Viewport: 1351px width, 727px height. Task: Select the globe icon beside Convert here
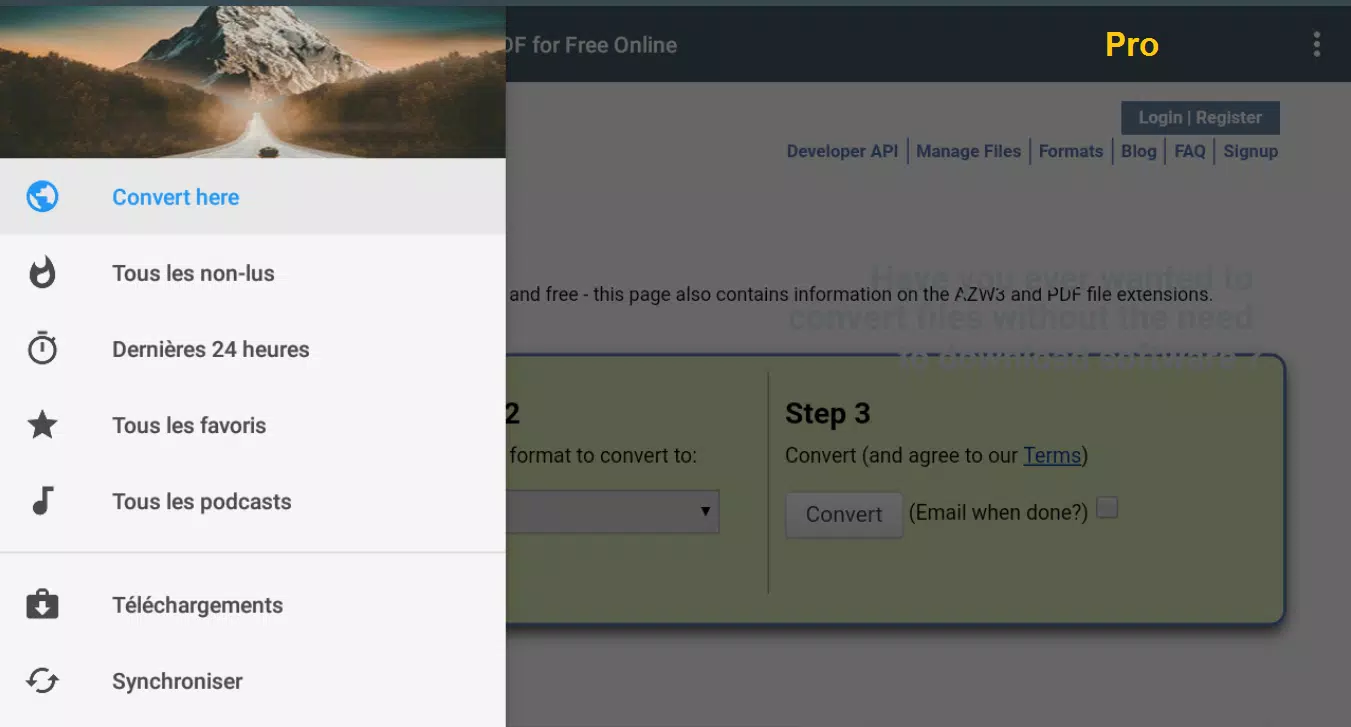42,197
